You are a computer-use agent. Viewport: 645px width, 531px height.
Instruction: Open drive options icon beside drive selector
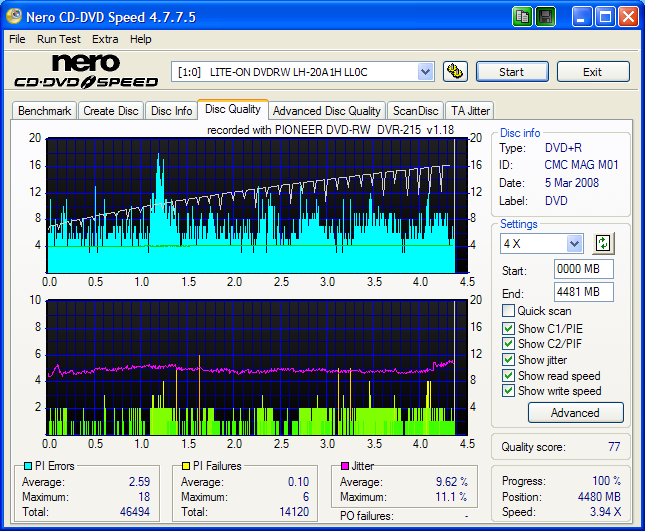[x=455, y=72]
